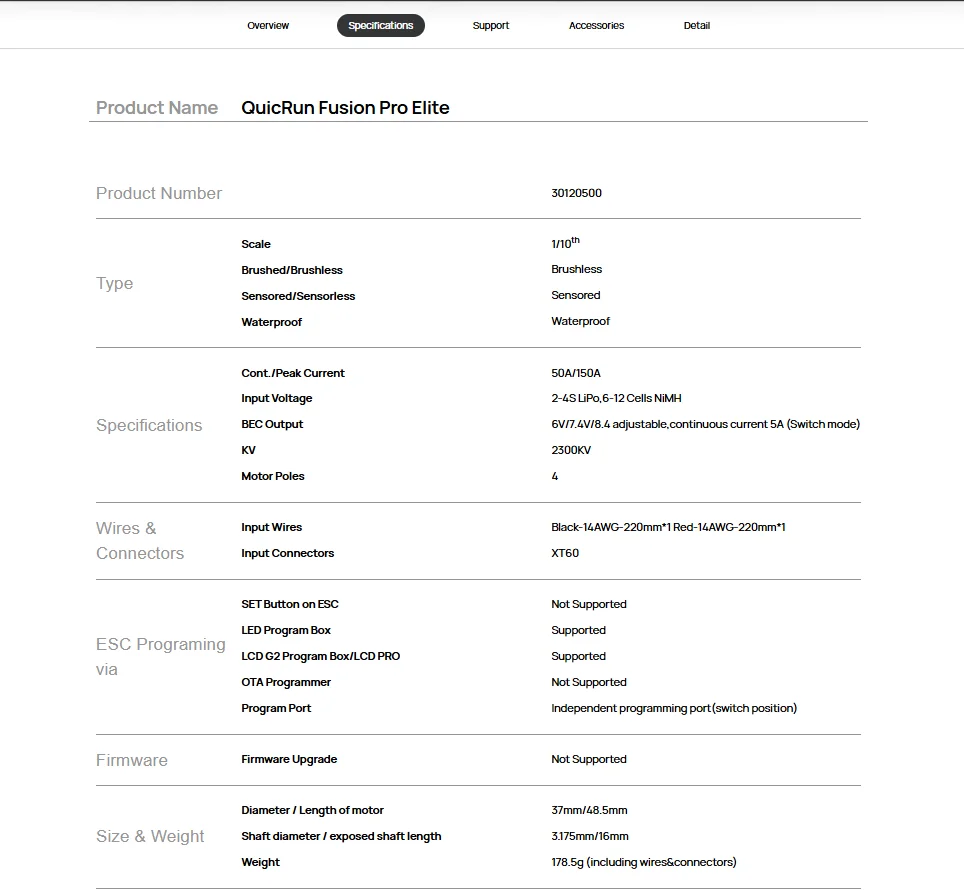Click the LED Program Box label

click(x=286, y=630)
